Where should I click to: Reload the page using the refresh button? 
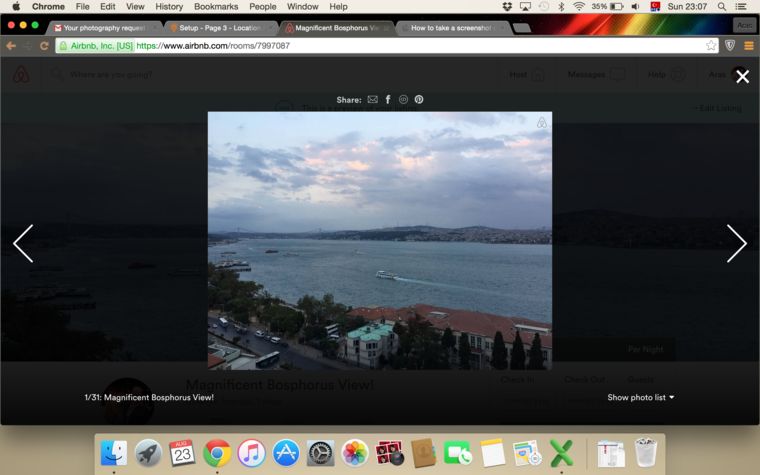click(x=44, y=46)
